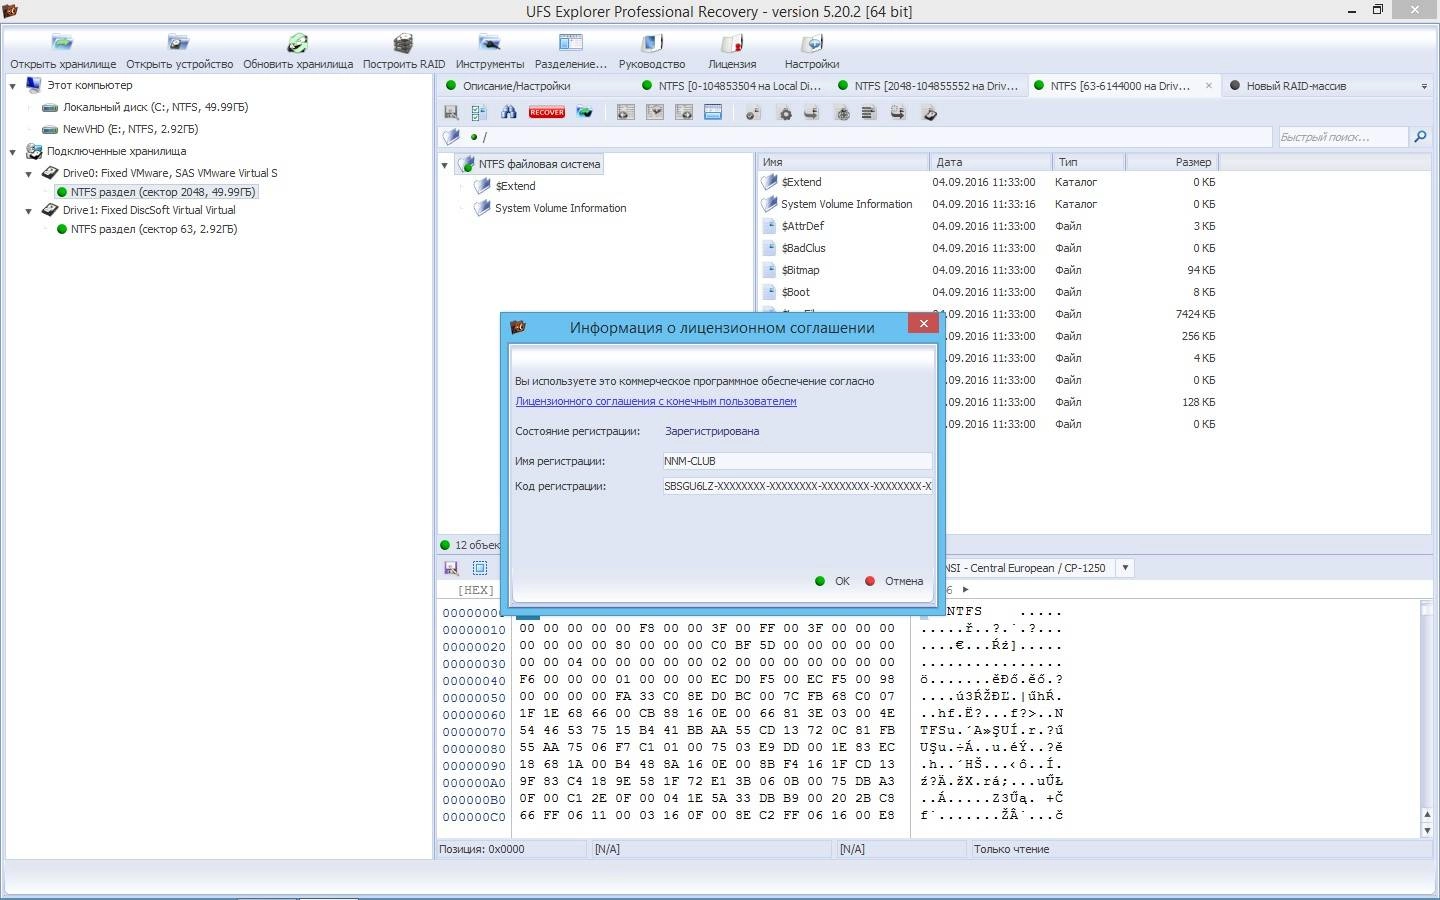
Task: Close the NTFS [63-6144000 tab
Action: click(x=1208, y=86)
